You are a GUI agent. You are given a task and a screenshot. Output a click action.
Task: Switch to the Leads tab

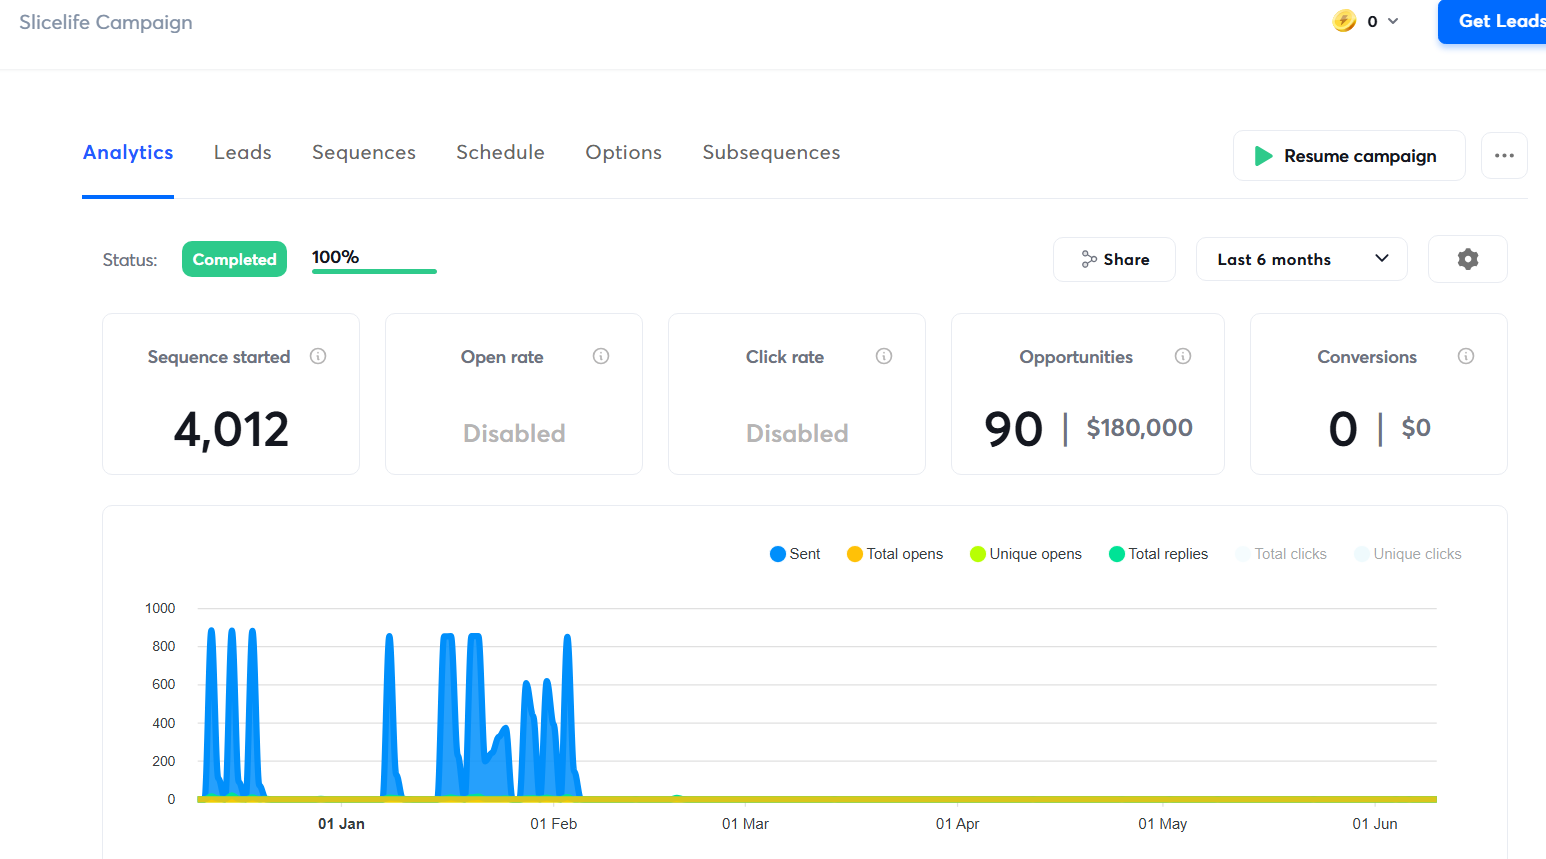pyautogui.click(x=242, y=152)
